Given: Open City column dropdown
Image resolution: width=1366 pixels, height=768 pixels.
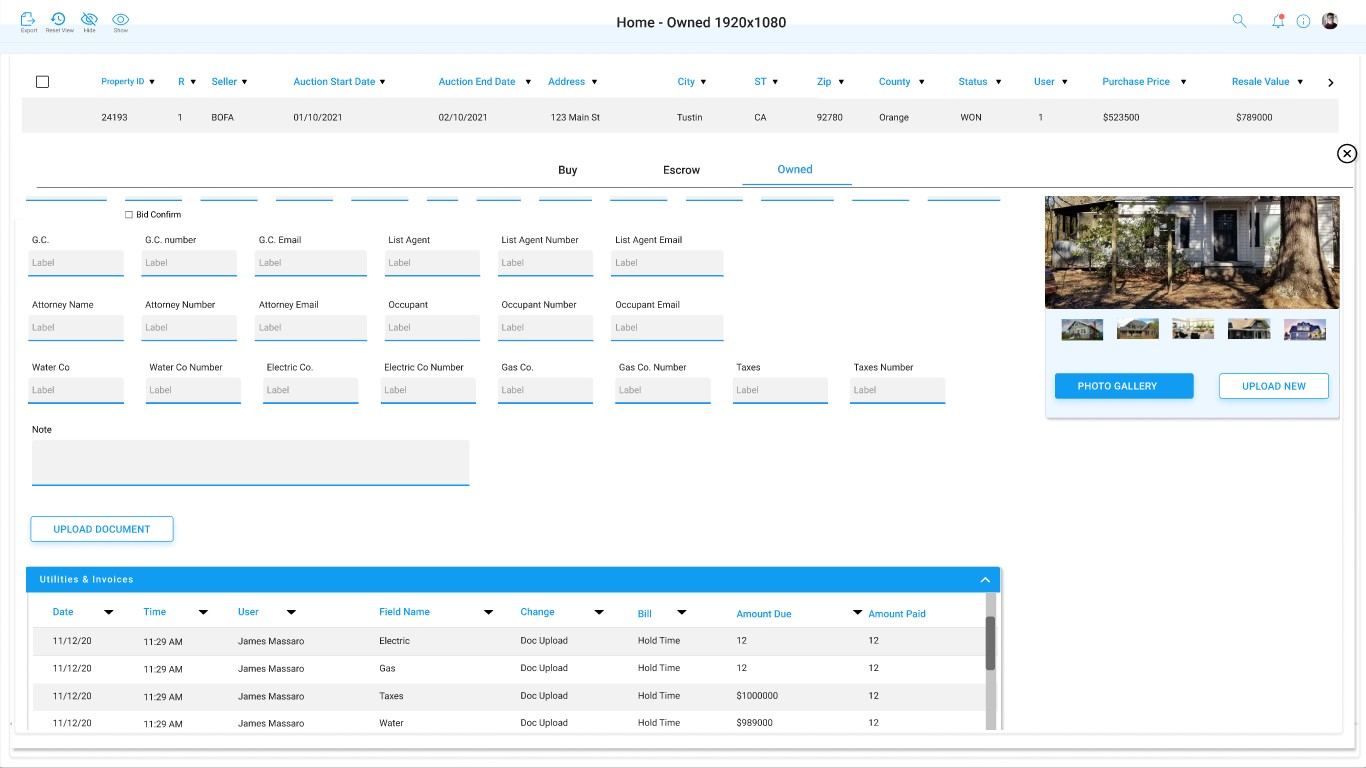Looking at the screenshot, I should (x=703, y=82).
